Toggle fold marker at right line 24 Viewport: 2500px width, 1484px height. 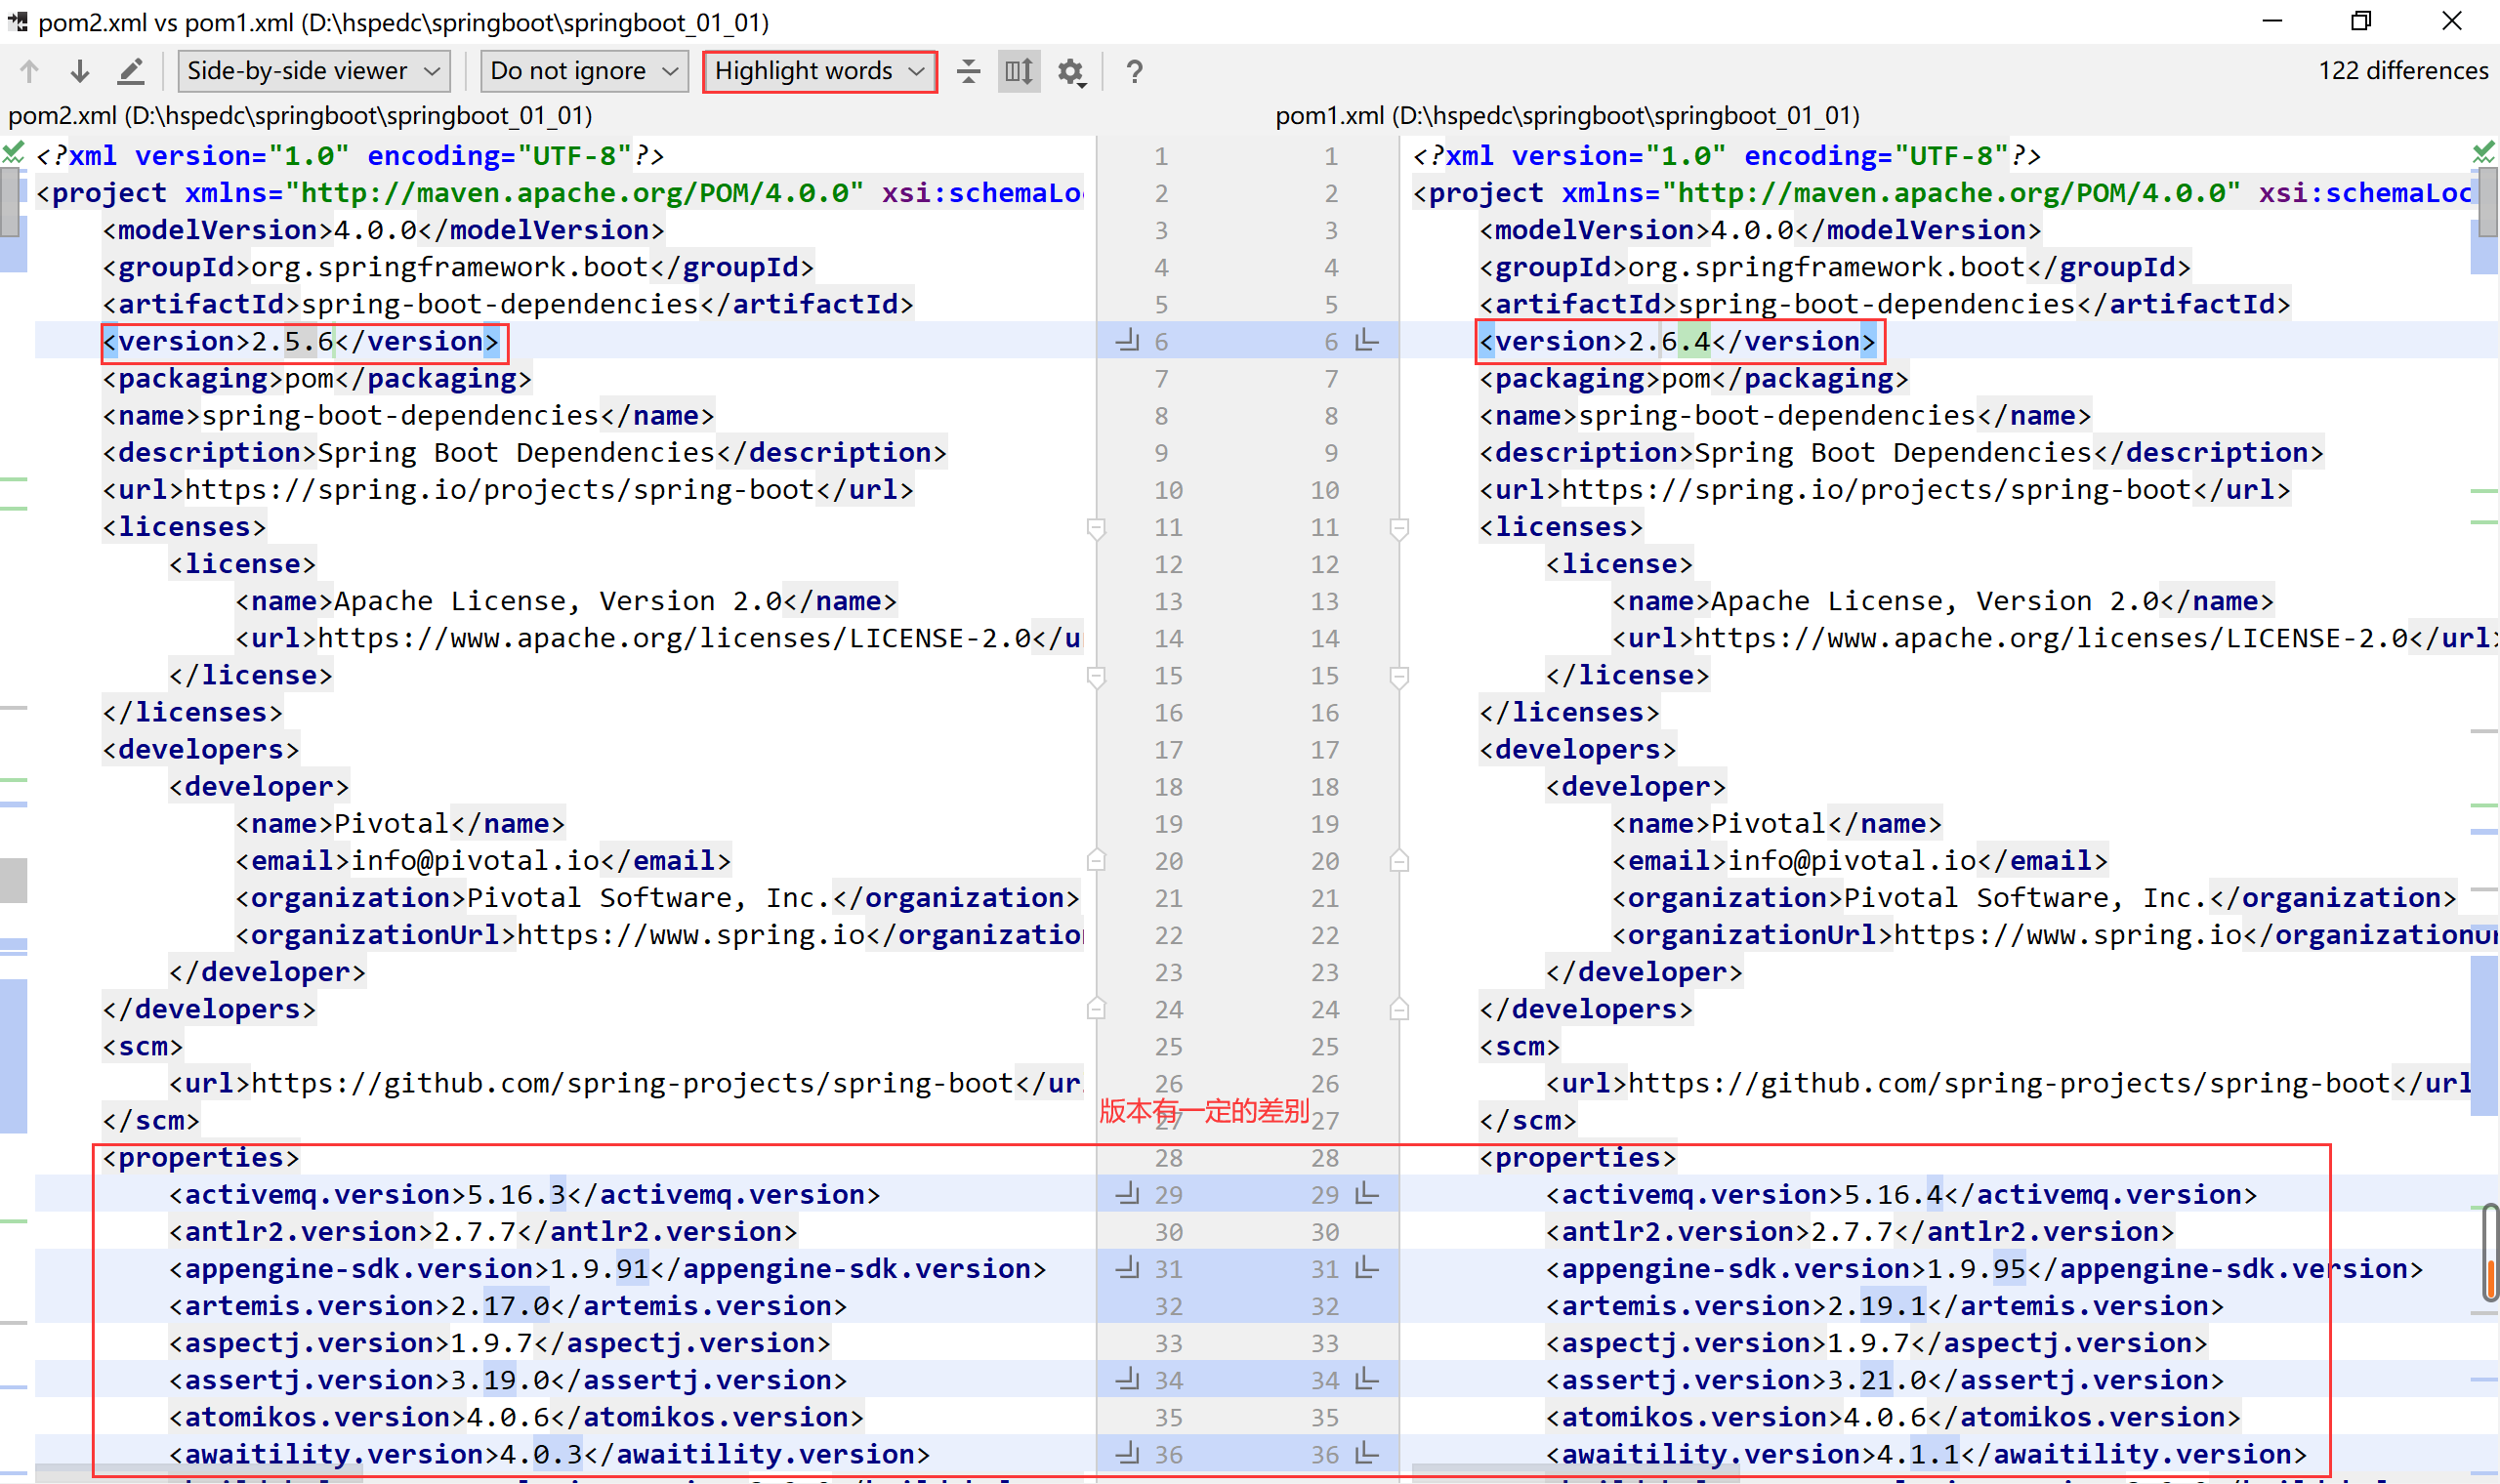1400,1009
